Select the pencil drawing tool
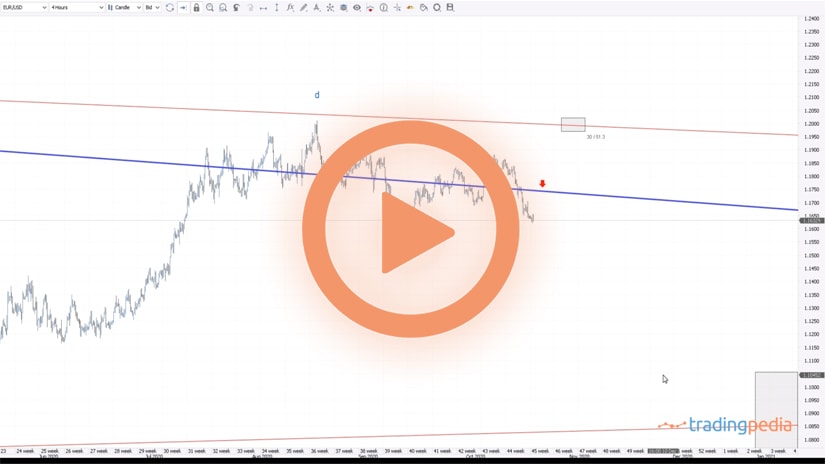825x464 pixels. [x=304, y=7]
